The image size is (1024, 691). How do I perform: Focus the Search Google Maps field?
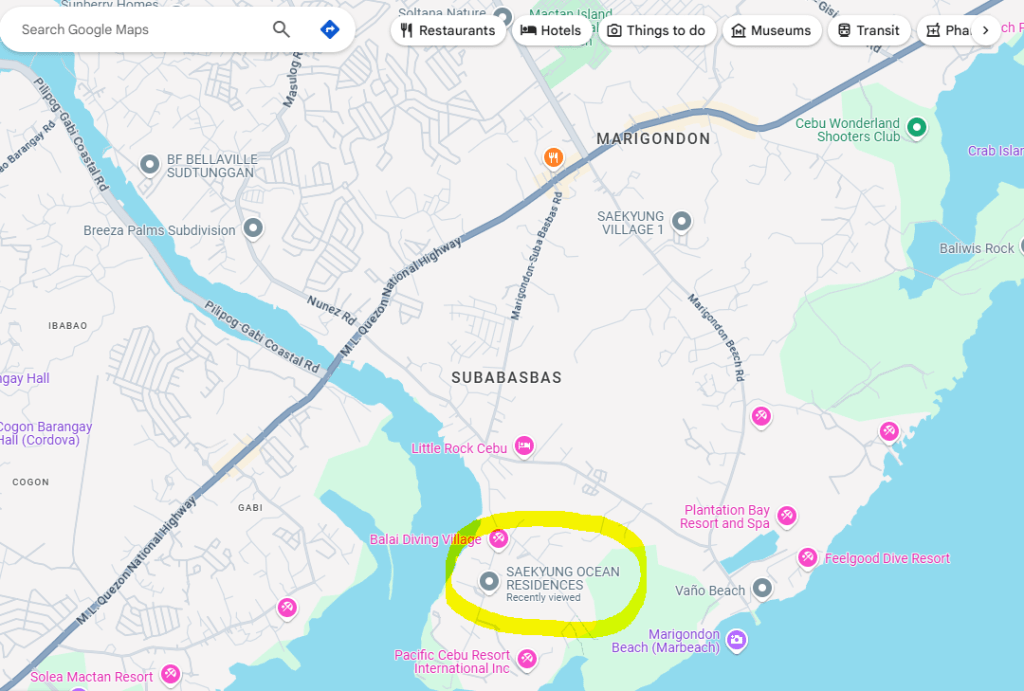[140, 29]
